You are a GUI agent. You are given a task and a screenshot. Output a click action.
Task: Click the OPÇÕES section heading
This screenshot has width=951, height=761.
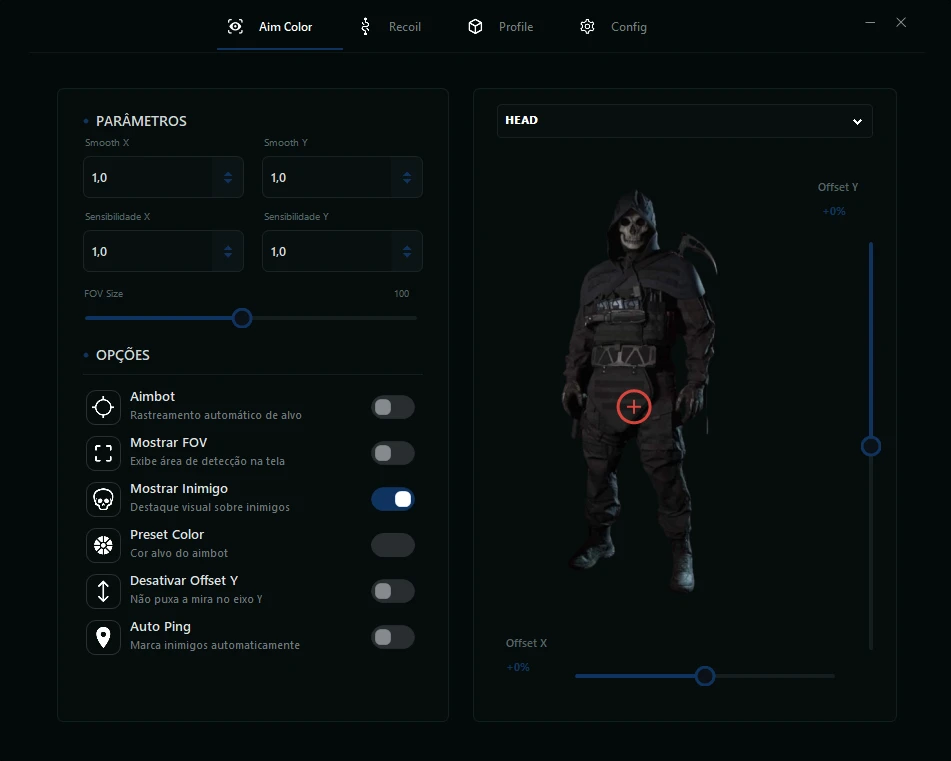pyautogui.click(x=123, y=355)
